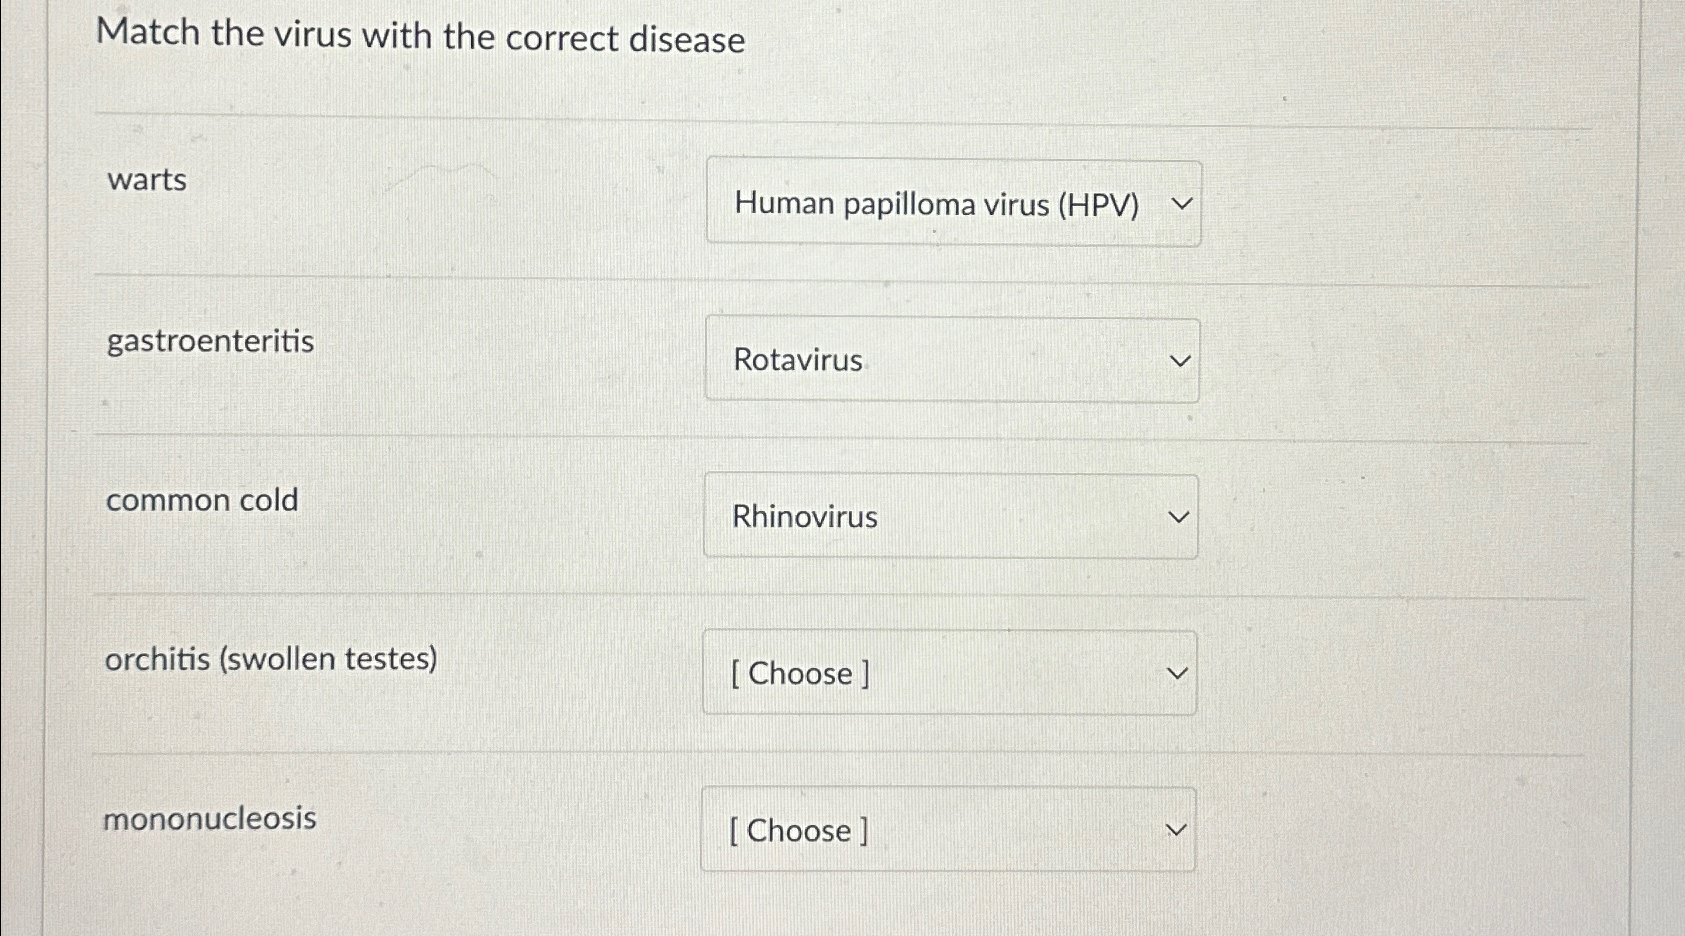Open the [Choose] dropdown for mononucleosis
Image resolution: width=1685 pixels, height=936 pixels.
(x=946, y=829)
